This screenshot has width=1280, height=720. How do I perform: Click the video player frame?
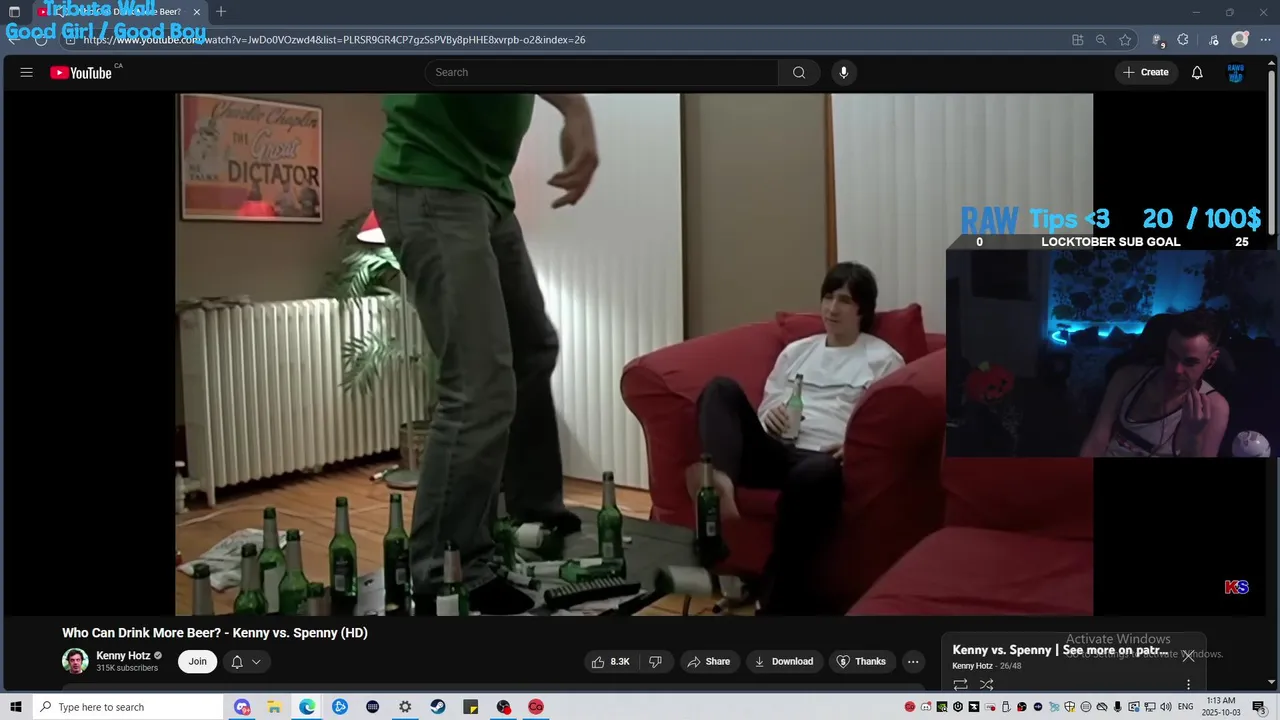[x=634, y=354]
